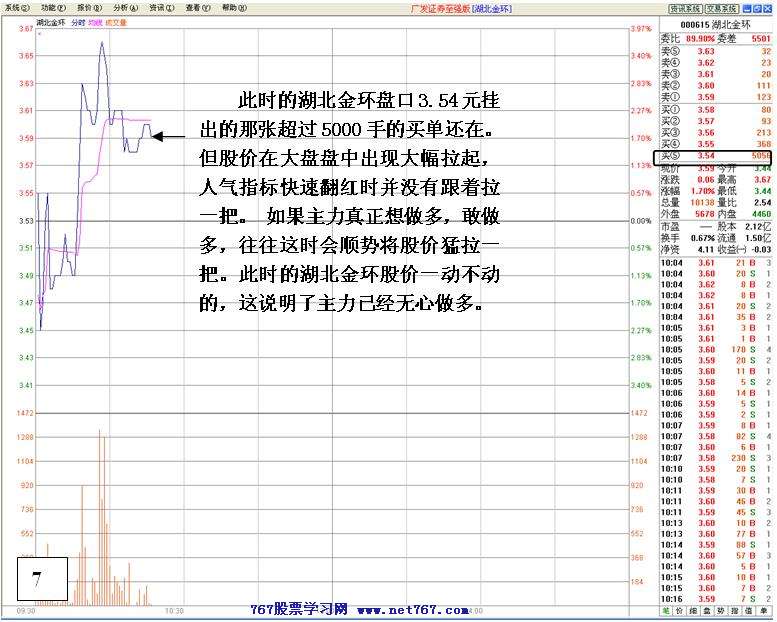Select the 笔 tab at bottom right

pyautogui.click(x=666, y=609)
